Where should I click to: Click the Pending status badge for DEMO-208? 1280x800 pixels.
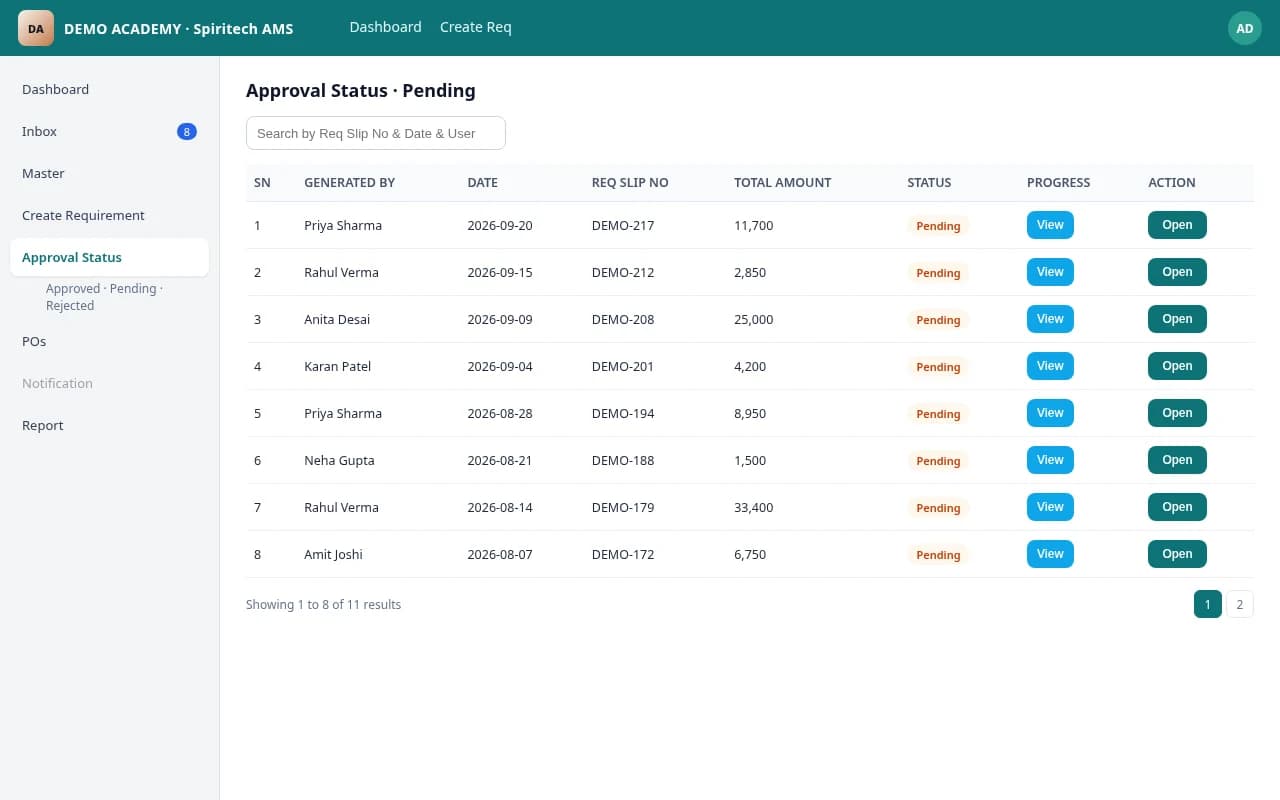(x=938, y=320)
